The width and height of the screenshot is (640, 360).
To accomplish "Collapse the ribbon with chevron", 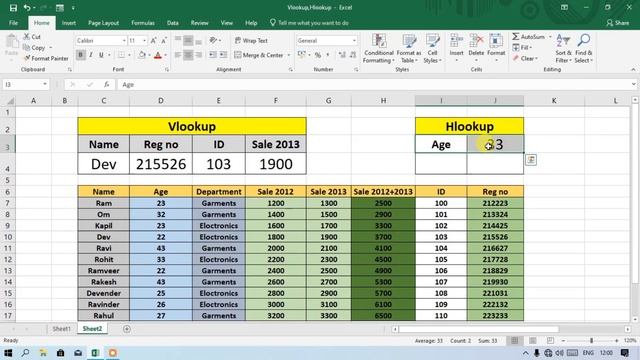I will pos(633,70).
